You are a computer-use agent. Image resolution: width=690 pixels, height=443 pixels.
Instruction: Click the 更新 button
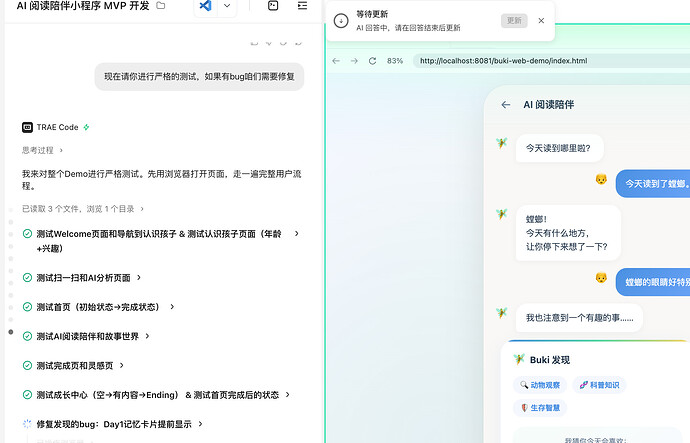tap(514, 21)
